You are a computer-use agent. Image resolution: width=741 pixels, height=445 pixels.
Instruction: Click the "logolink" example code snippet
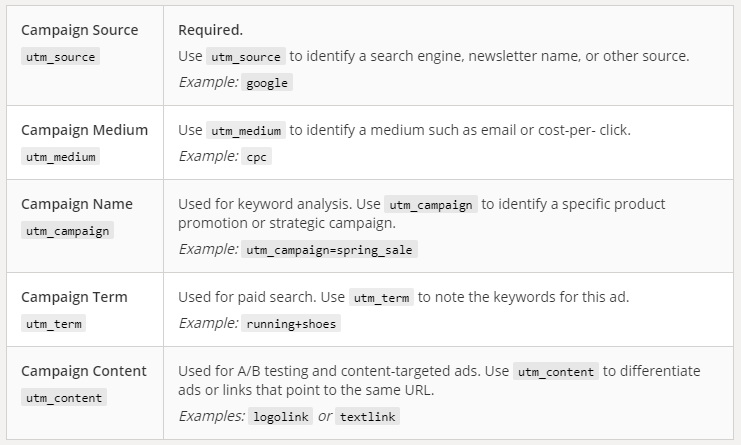pyautogui.click(x=280, y=417)
